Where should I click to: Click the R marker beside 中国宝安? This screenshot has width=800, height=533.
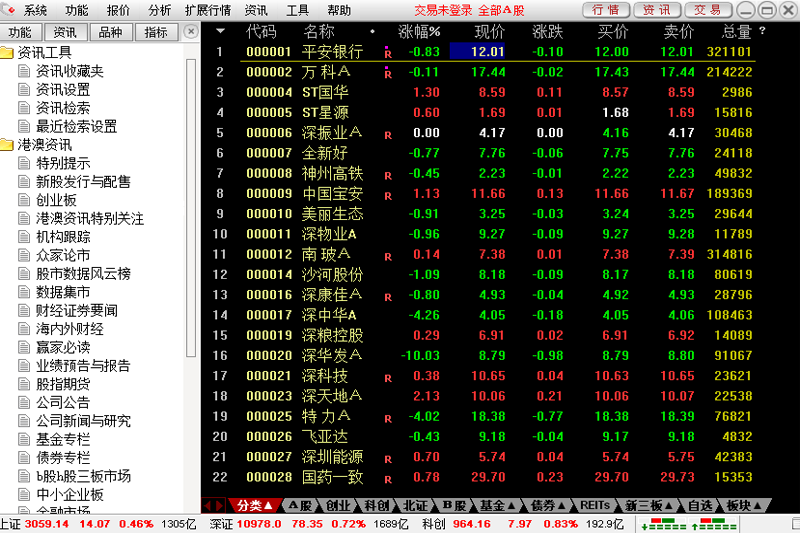click(x=388, y=196)
